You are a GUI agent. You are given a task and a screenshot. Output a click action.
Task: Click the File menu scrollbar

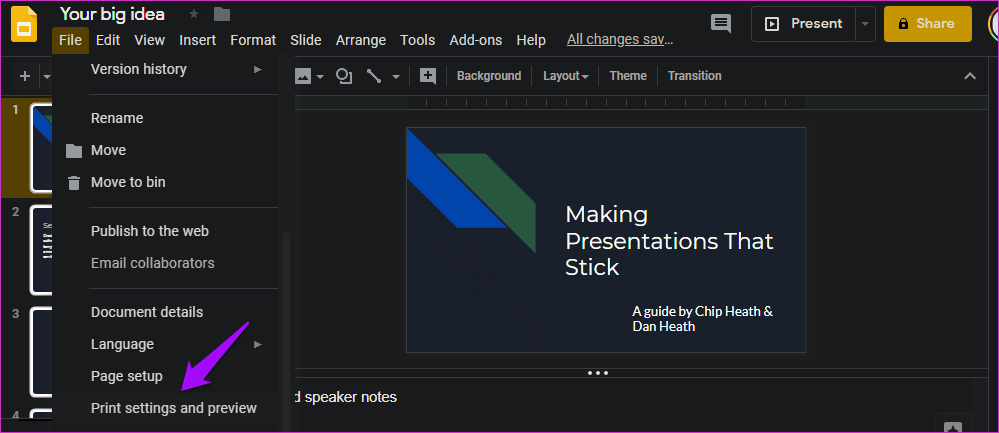(287, 331)
